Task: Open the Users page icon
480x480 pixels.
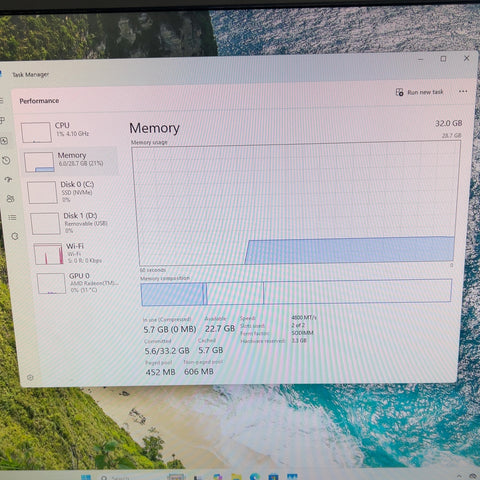Action: click(10, 199)
